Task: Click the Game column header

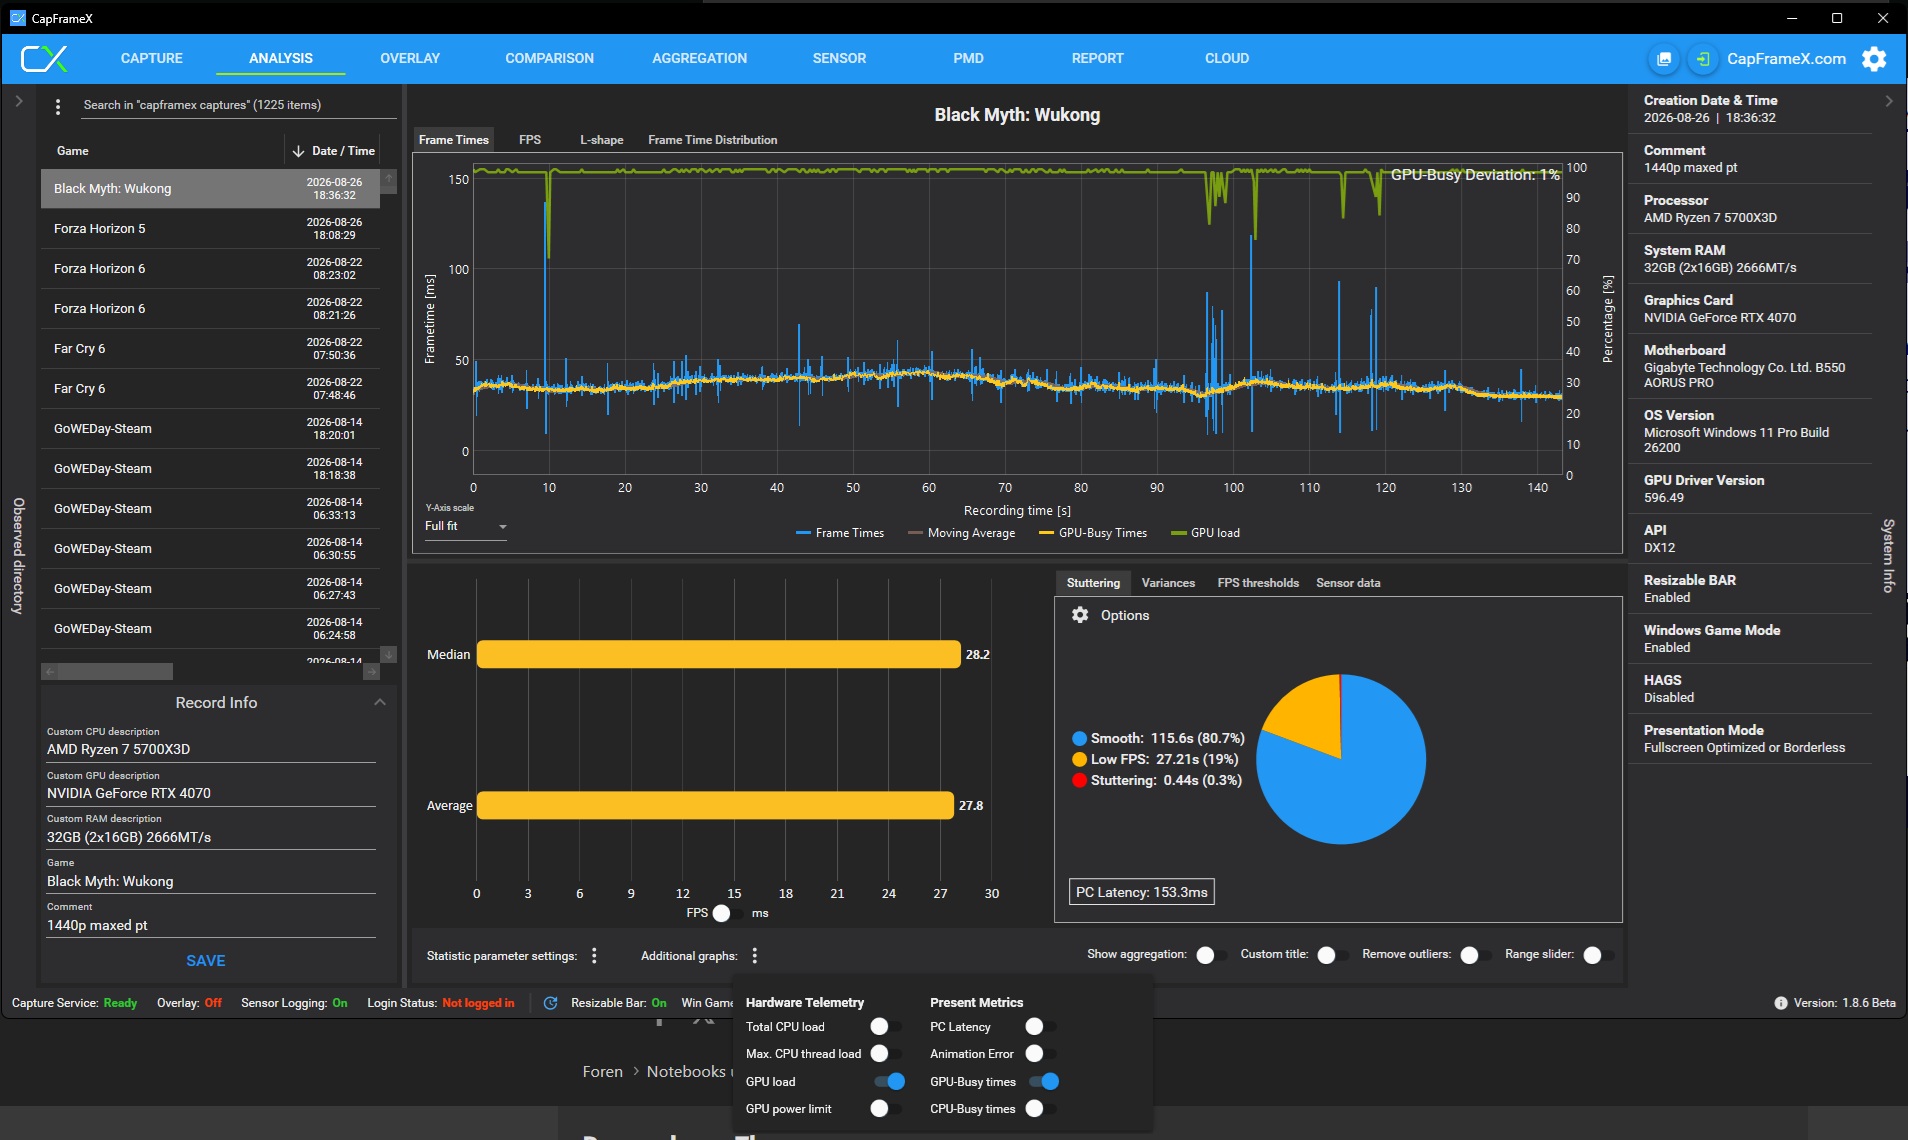Action: [x=73, y=151]
